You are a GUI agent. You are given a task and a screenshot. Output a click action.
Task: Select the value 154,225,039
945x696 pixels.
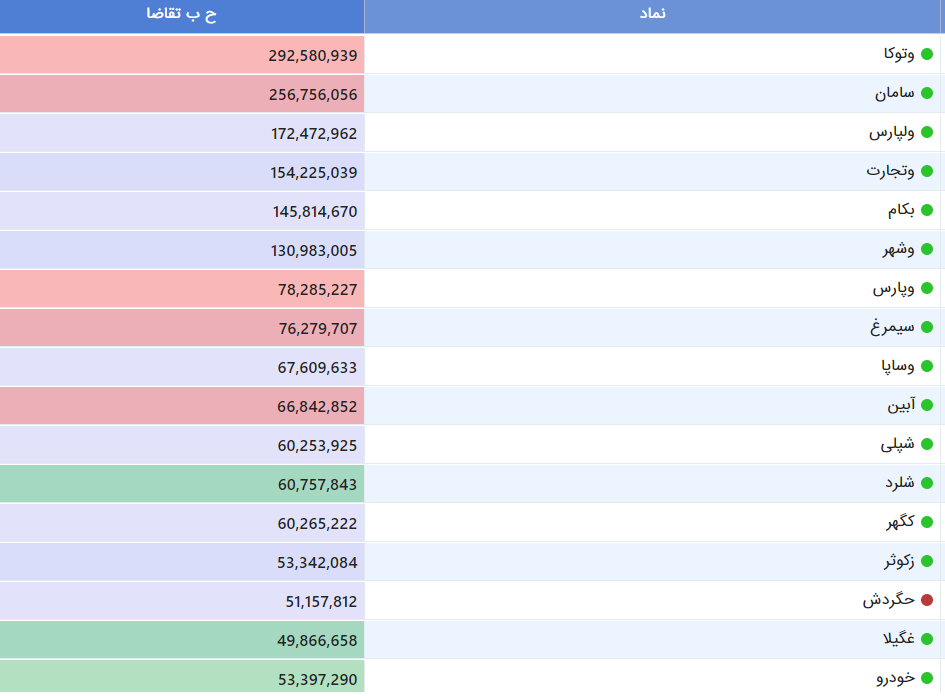[314, 172]
